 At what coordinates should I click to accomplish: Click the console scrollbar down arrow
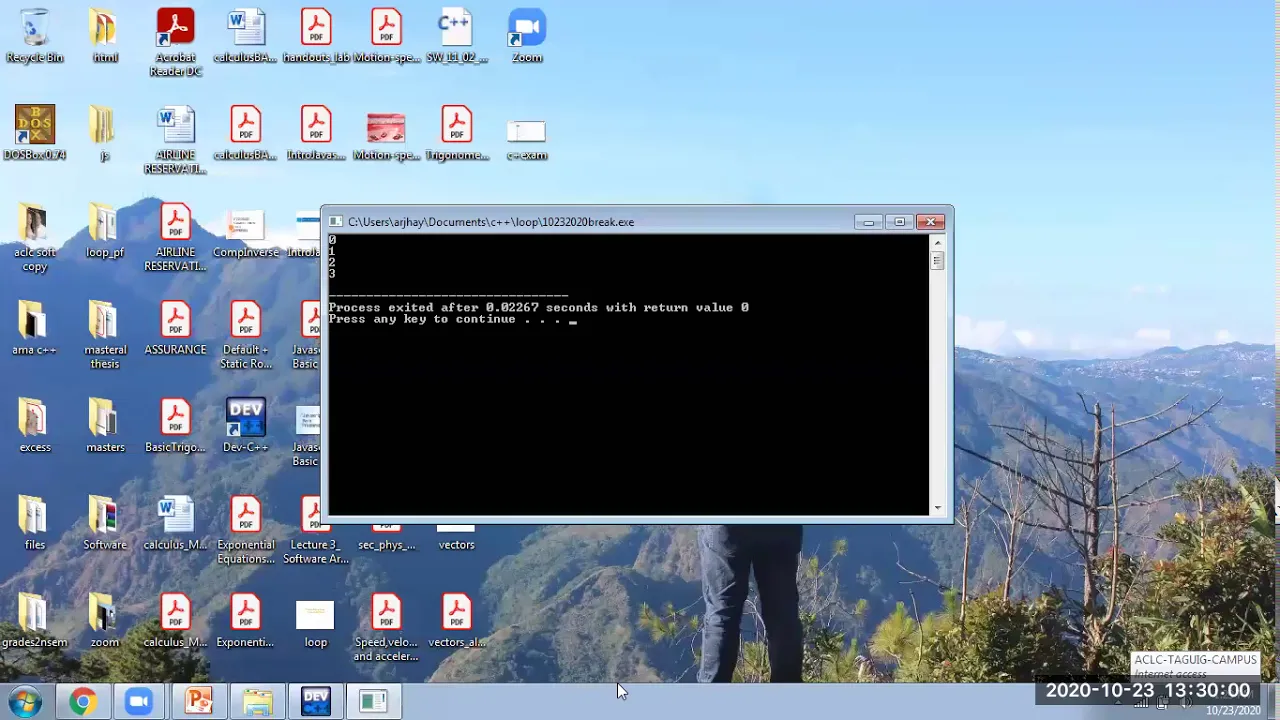click(937, 508)
